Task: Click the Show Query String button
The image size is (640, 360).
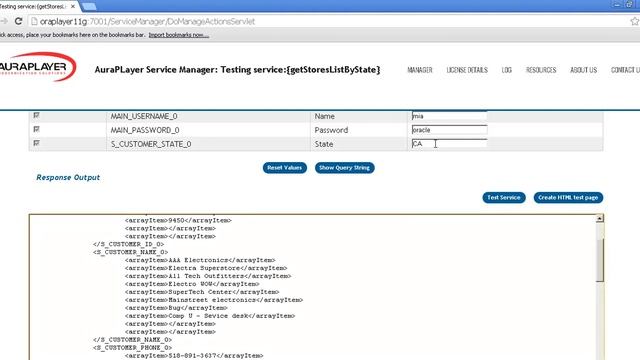Action: (344, 168)
